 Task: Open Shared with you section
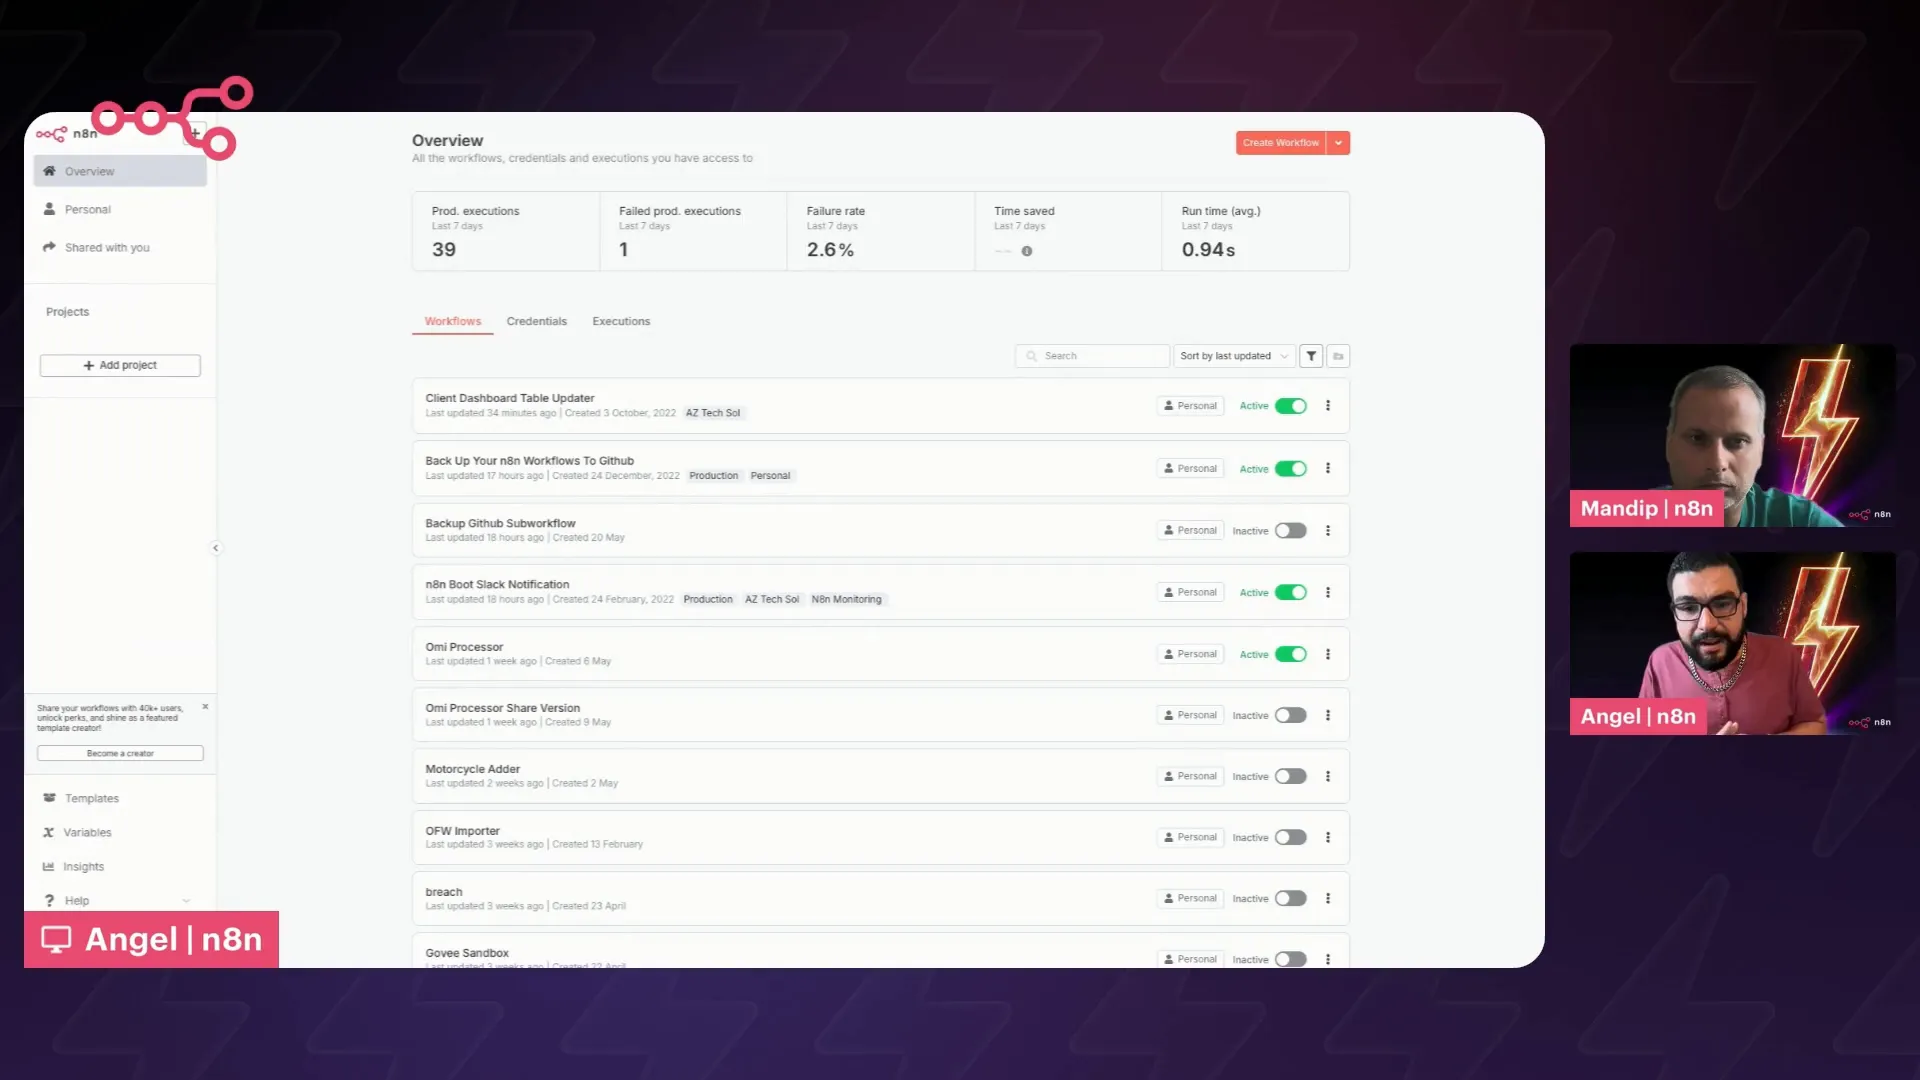107,248
